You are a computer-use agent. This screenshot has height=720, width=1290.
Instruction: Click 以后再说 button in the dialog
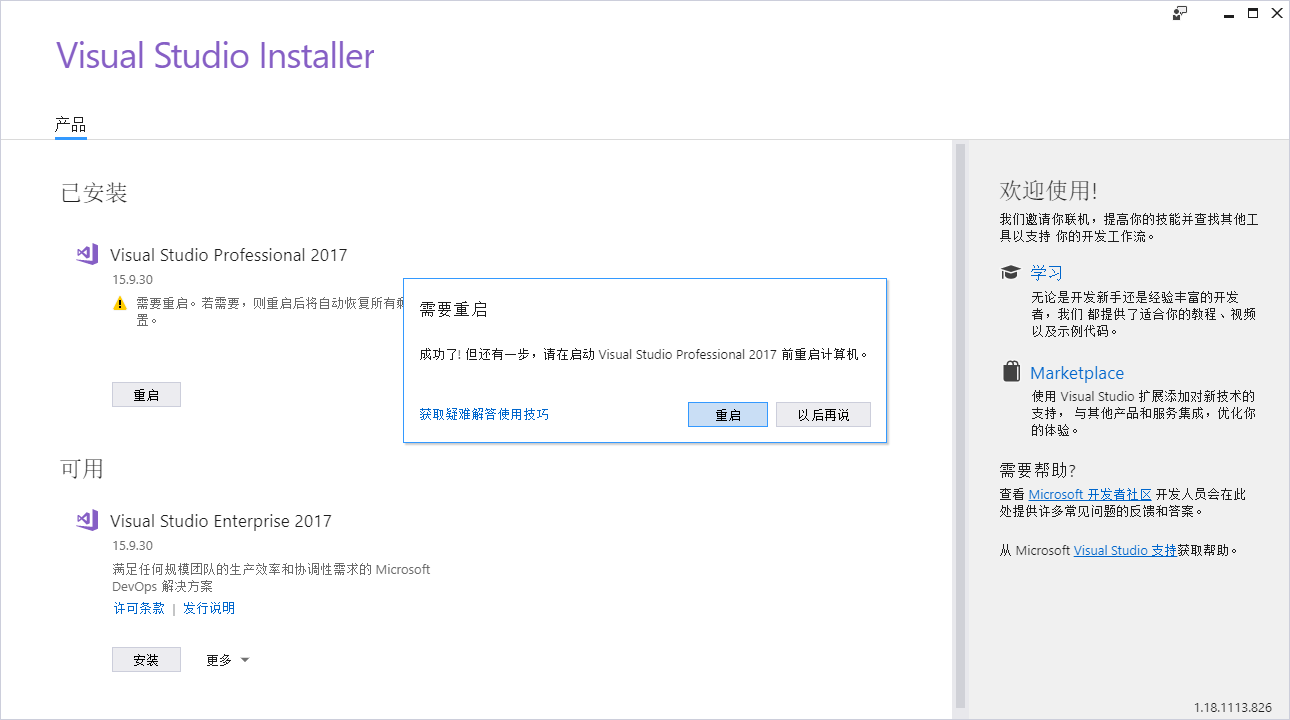(823, 415)
